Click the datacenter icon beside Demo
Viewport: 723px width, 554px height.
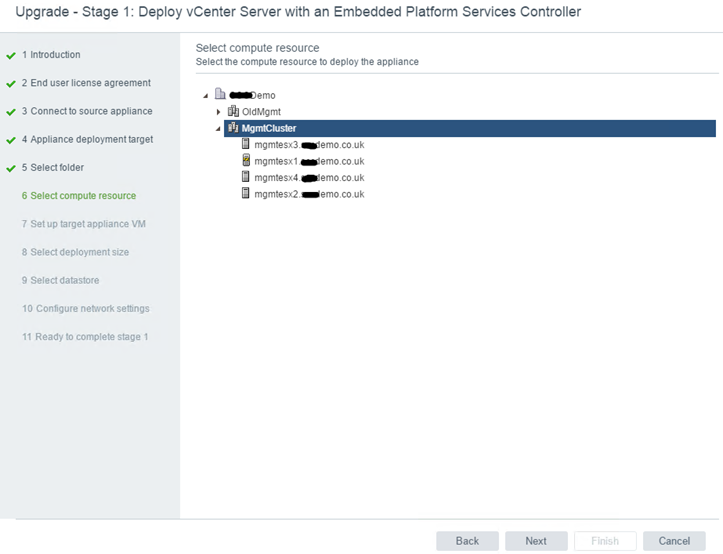(220, 95)
